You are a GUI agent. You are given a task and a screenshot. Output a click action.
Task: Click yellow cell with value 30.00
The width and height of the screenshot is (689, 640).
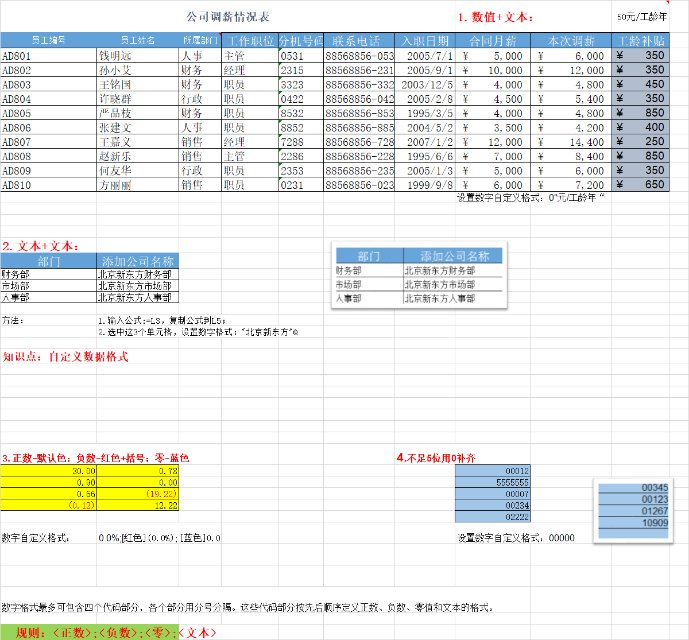(48, 471)
